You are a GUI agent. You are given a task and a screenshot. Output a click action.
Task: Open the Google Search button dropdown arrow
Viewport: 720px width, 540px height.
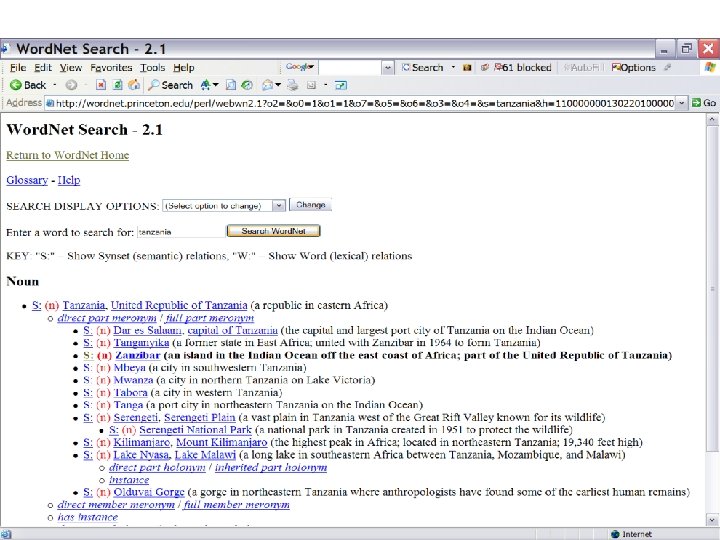453,68
